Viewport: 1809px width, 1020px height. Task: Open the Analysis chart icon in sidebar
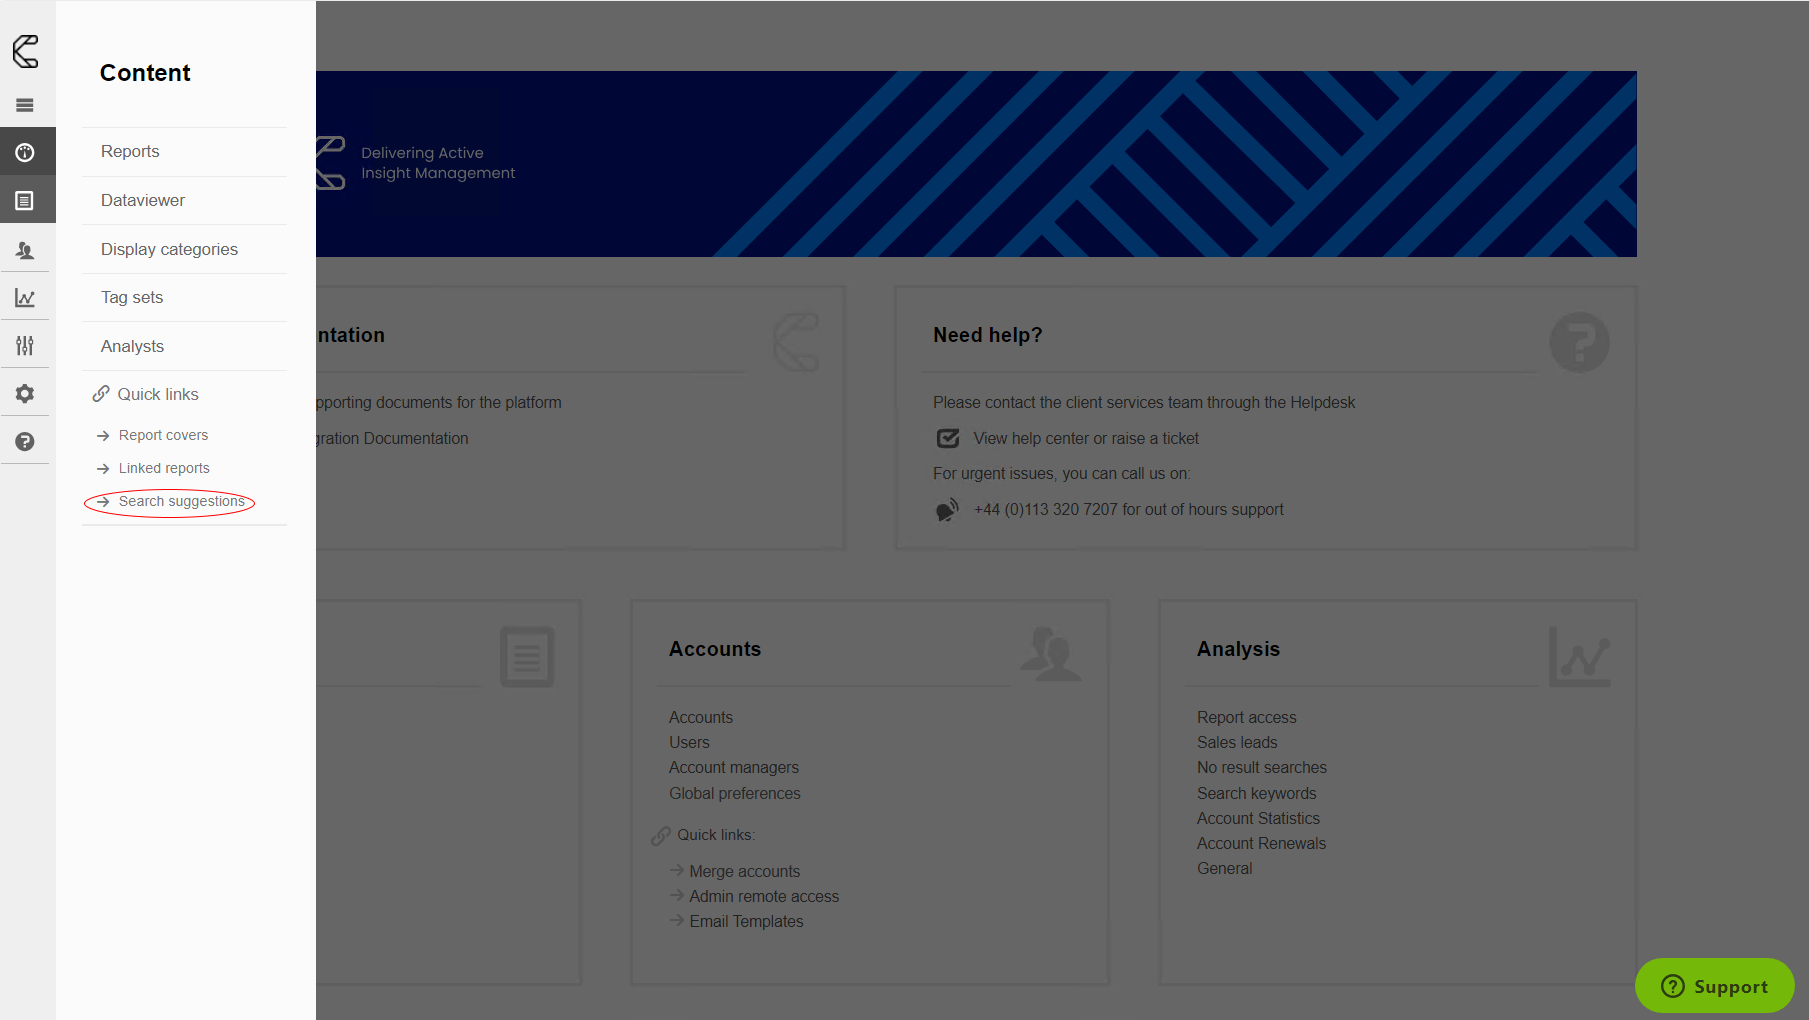(25, 298)
